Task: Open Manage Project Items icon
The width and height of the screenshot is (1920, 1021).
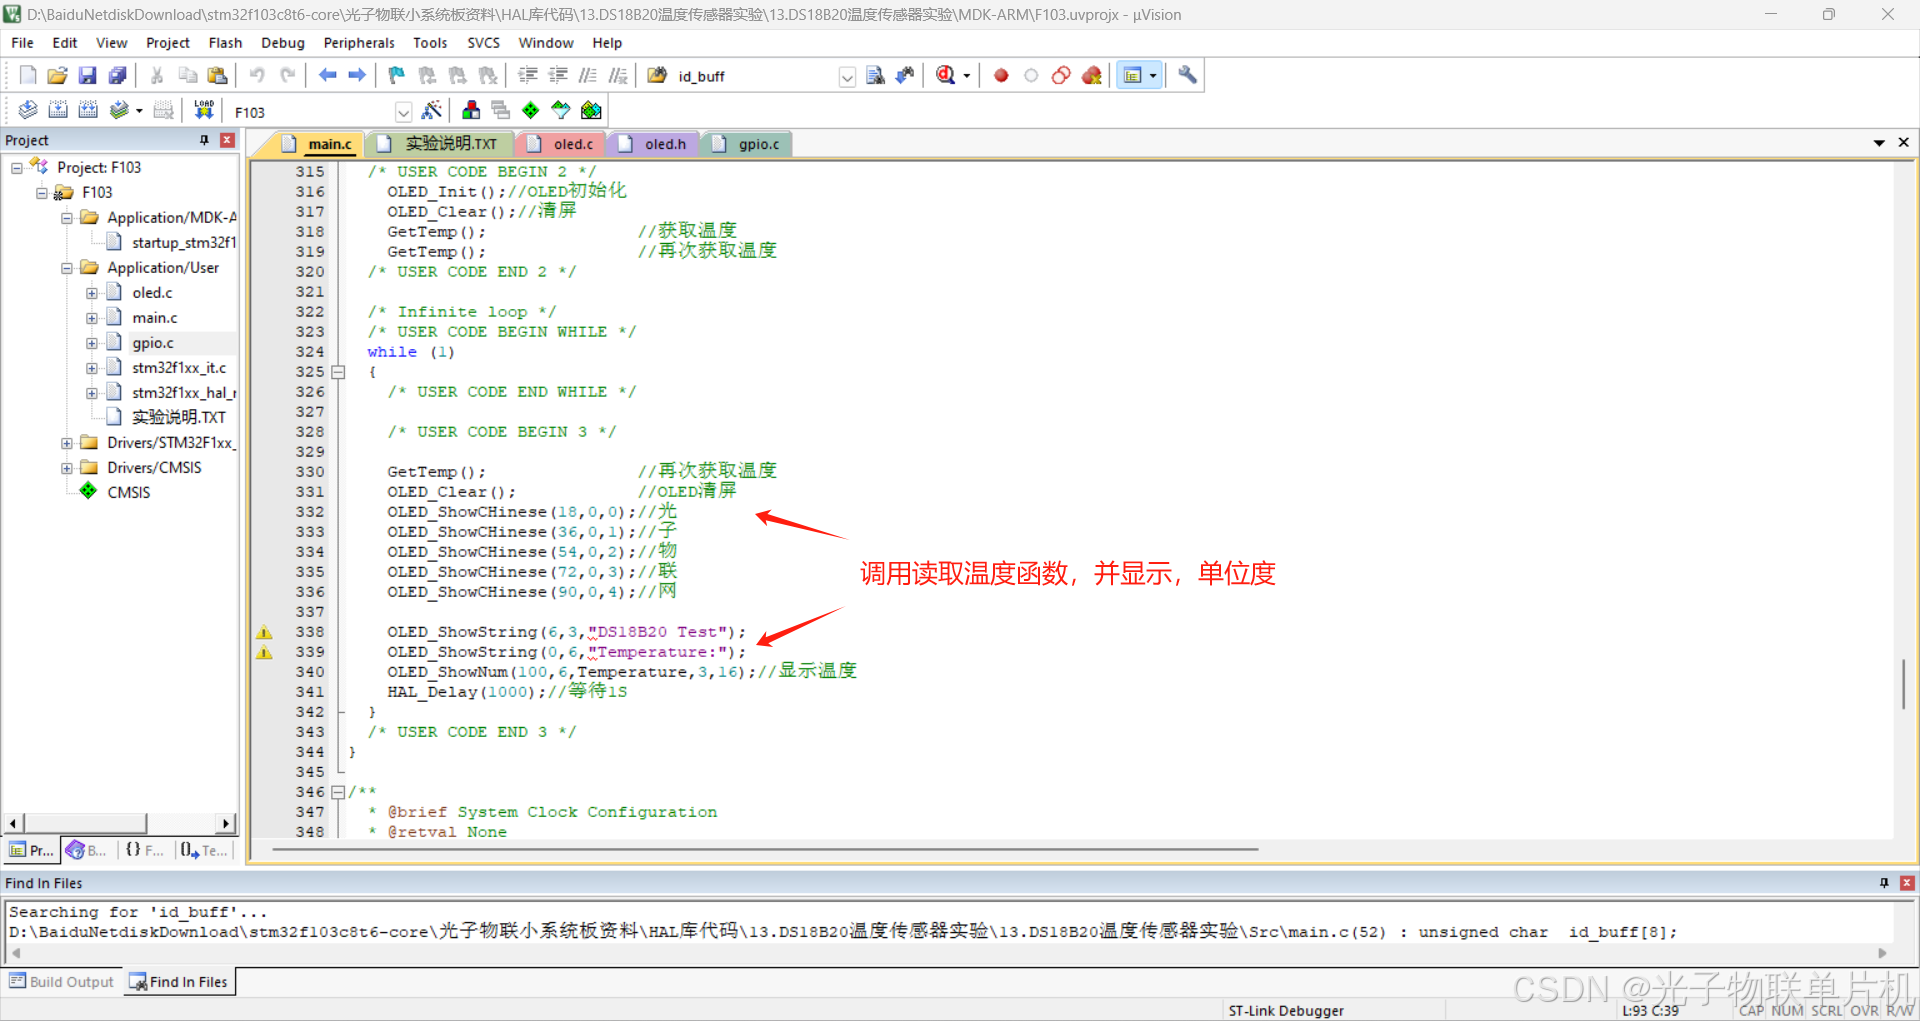Action: pos(471,110)
